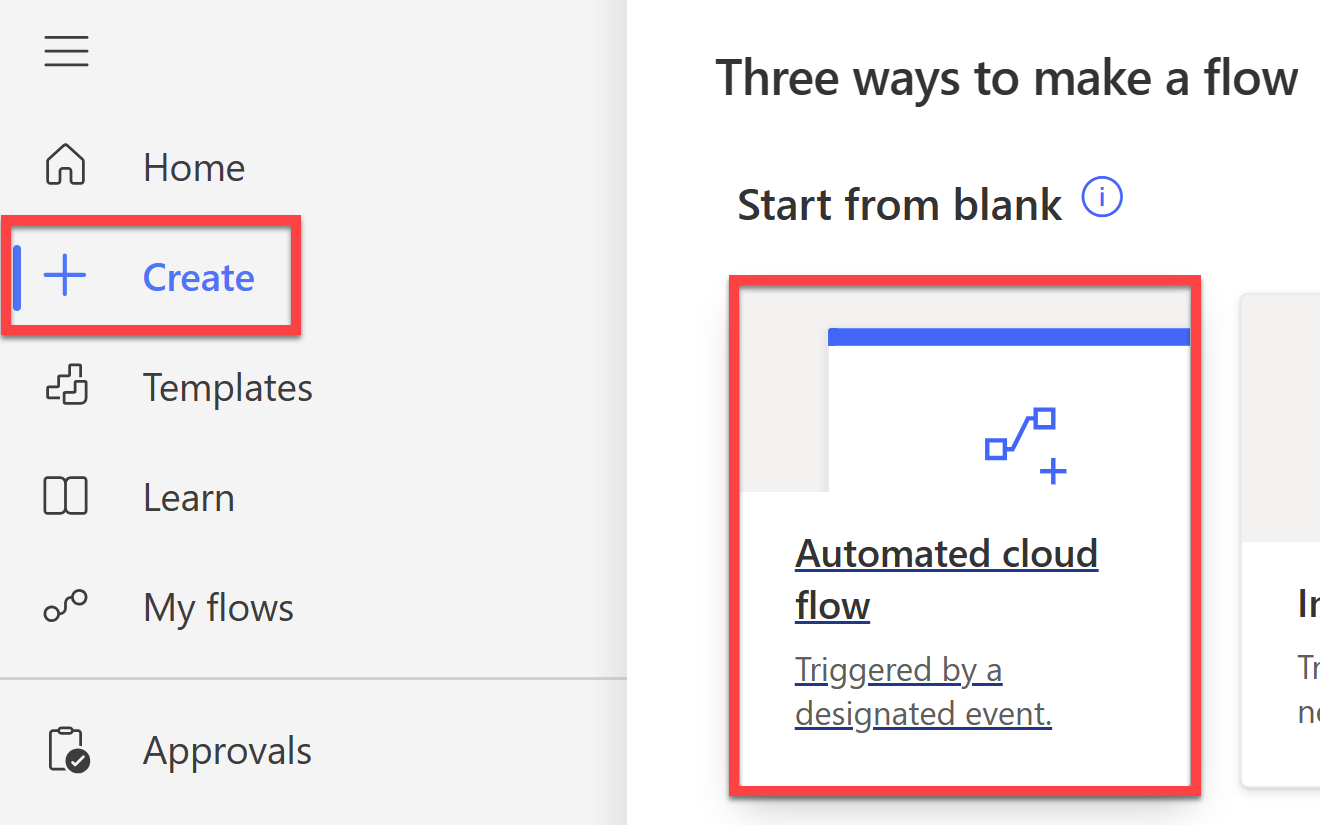The height and width of the screenshot is (825, 1320).
Task: Click the Three ways to make a flow heading
Action: pyautogui.click(x=1007, y=77)
